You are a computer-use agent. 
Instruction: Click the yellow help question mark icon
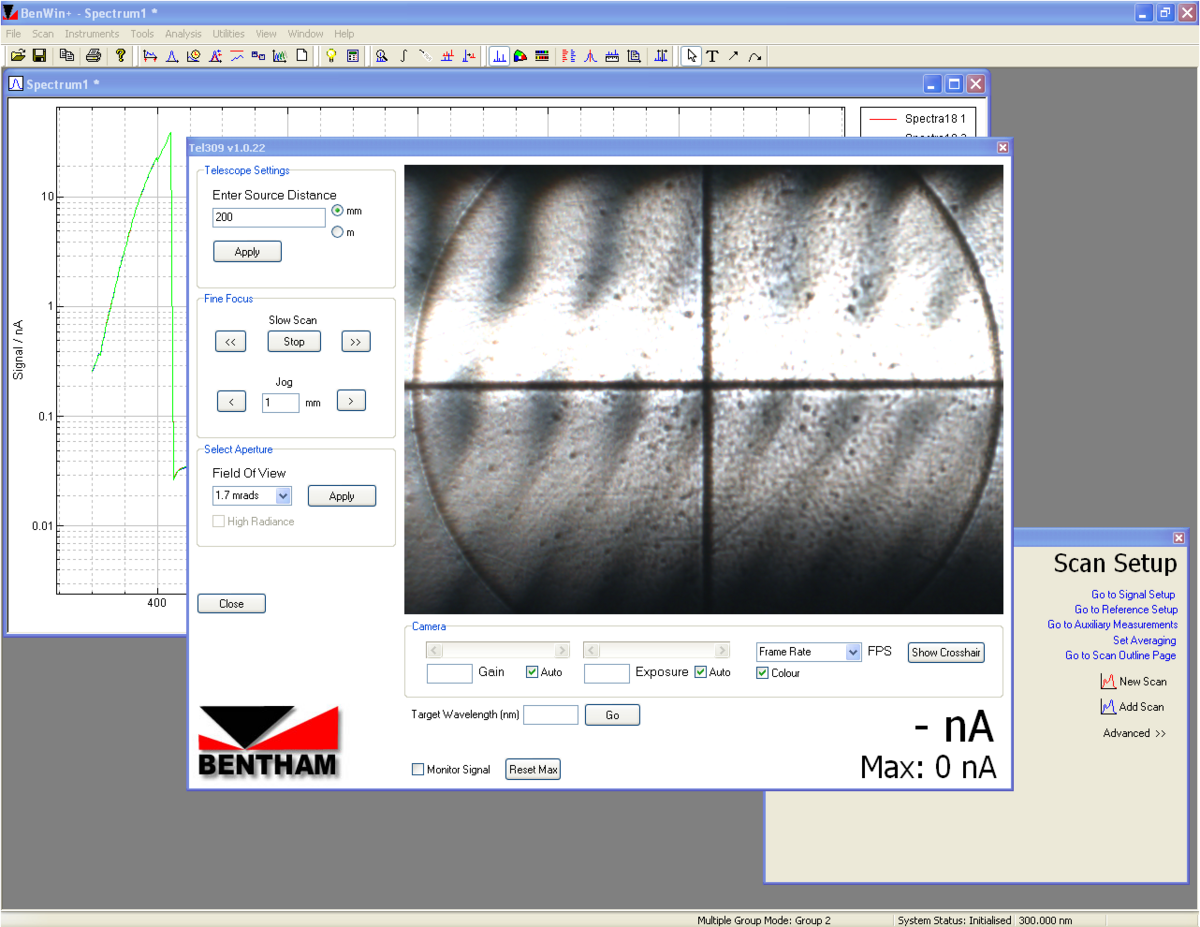[x=120, y=56]
